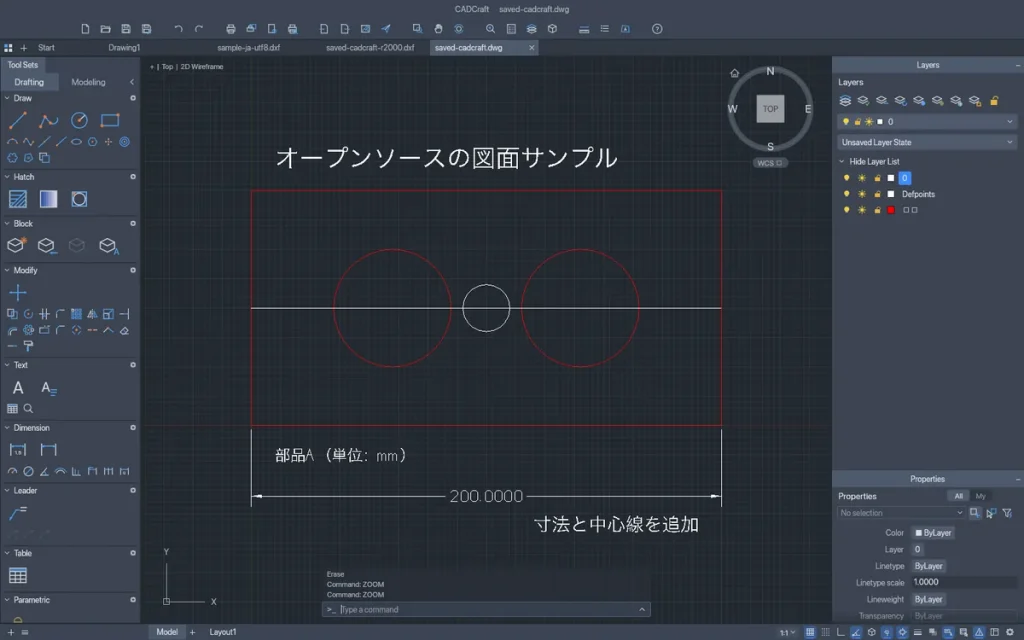
Task: Click the Print toolbar icon
Action: pos(231,29)
